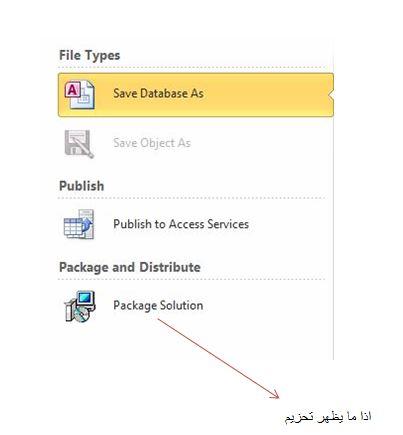Click the Package Solution installer disc icon
403x435 pixels.
coord(80,306)
